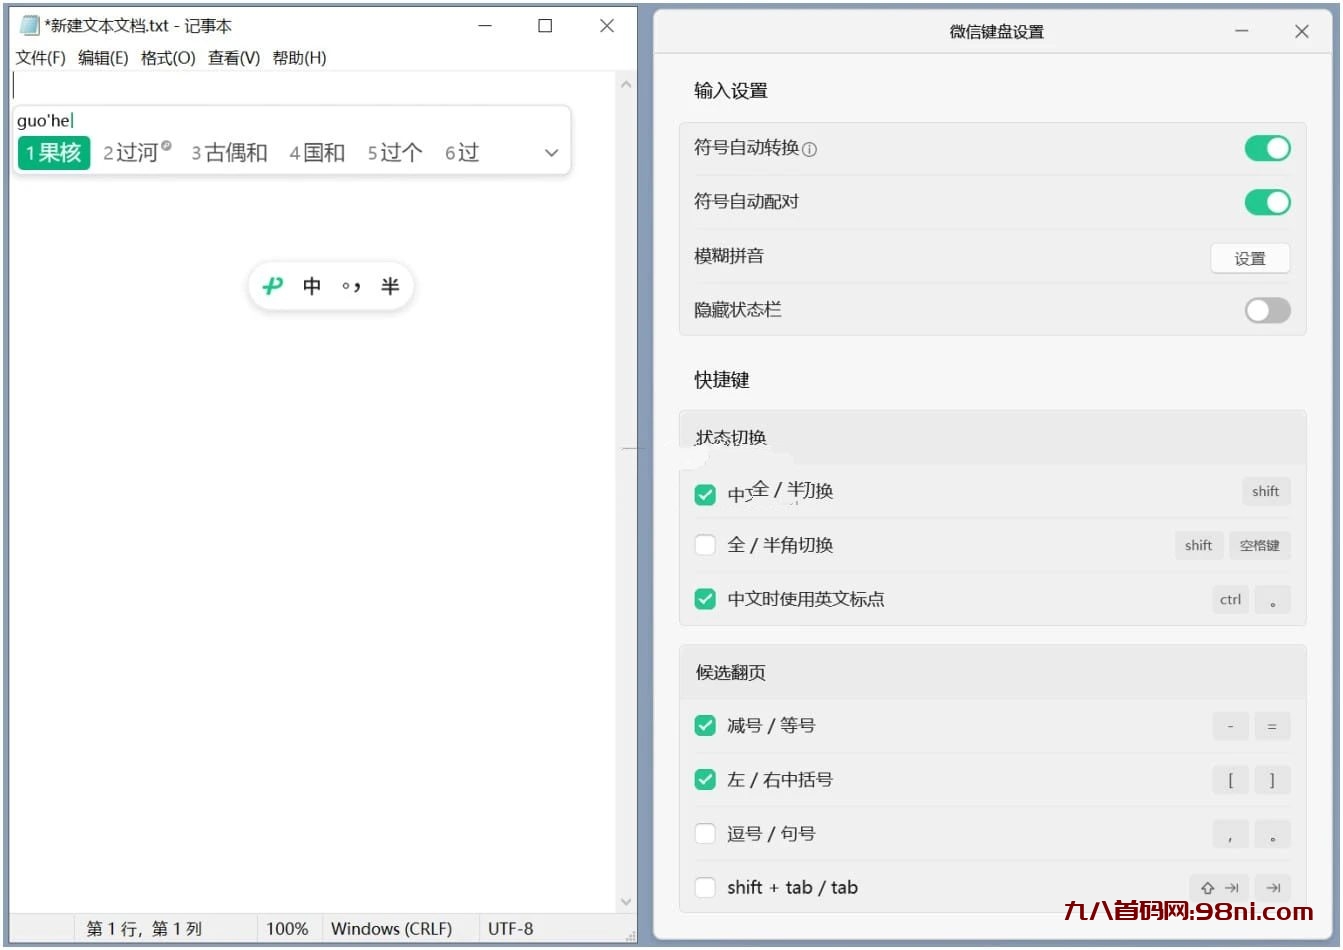Viewport: 1343px width, 950px height.
Task: Switch the 中 Chinese/English mode indicator
Action: (312, 286)
